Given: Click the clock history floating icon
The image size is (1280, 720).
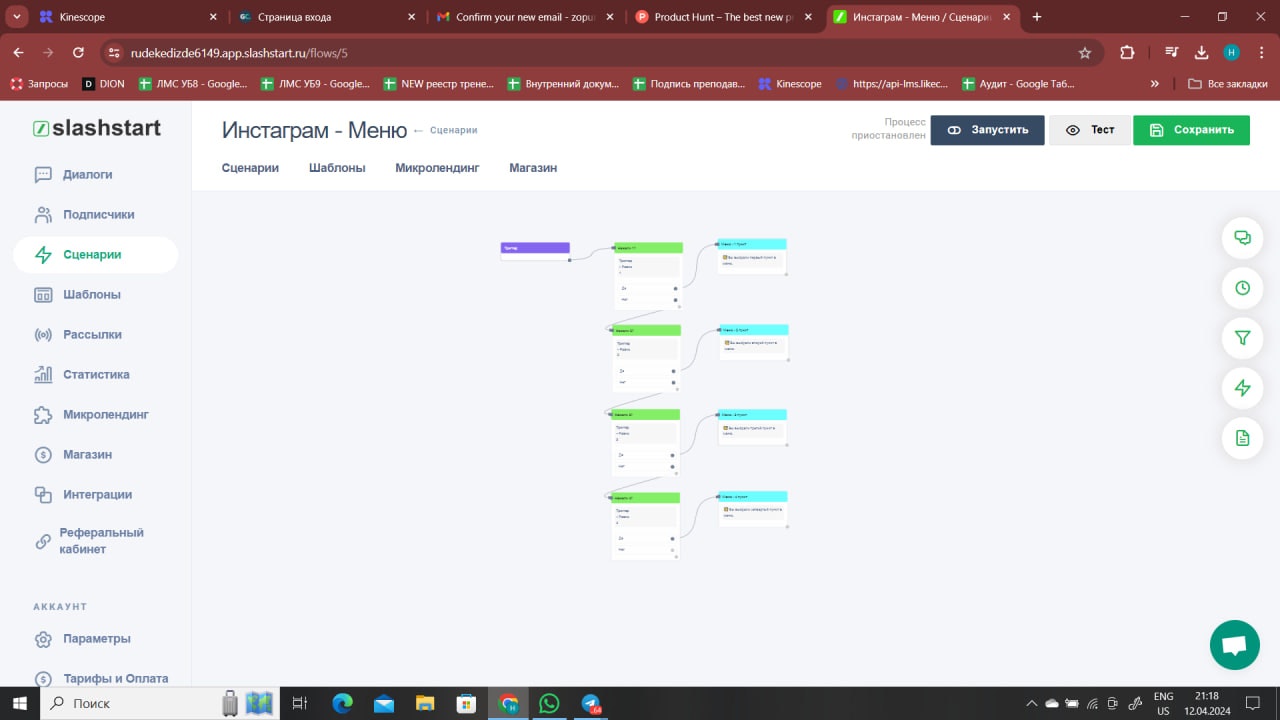Looking at the screenshot, I should 1243,288.
